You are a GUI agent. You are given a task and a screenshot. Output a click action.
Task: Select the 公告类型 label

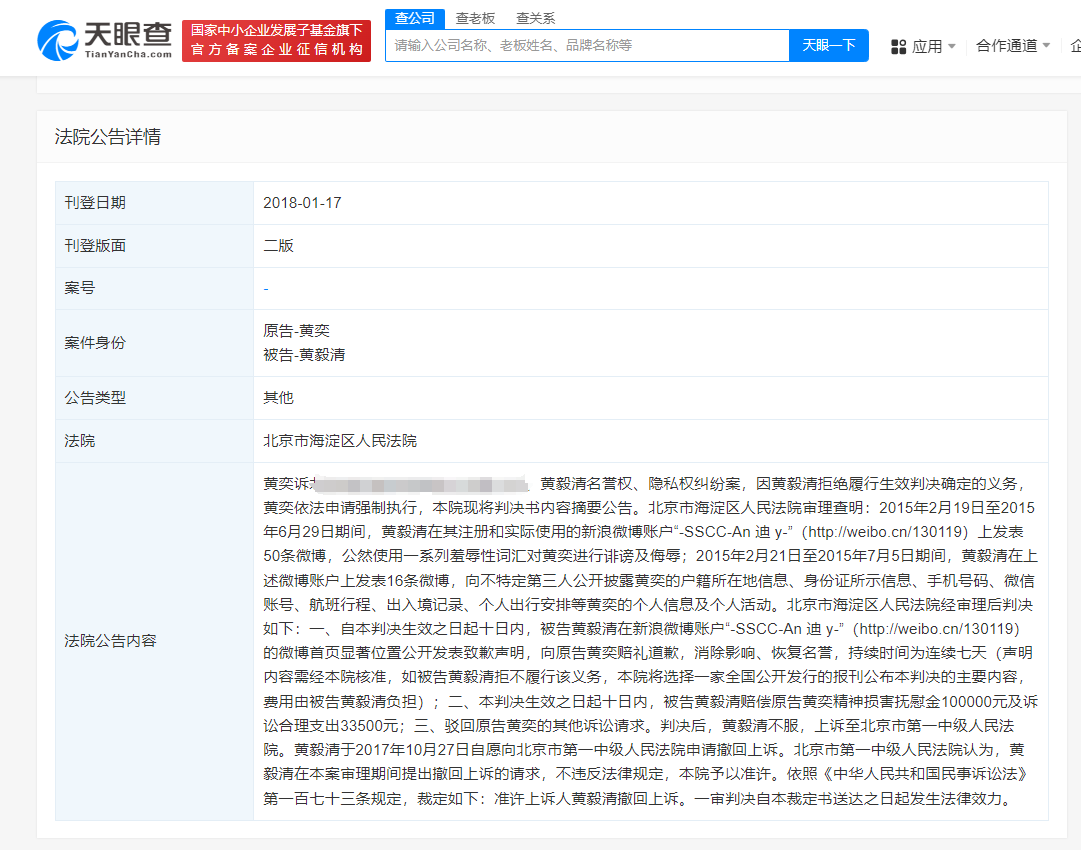point(95,398)
